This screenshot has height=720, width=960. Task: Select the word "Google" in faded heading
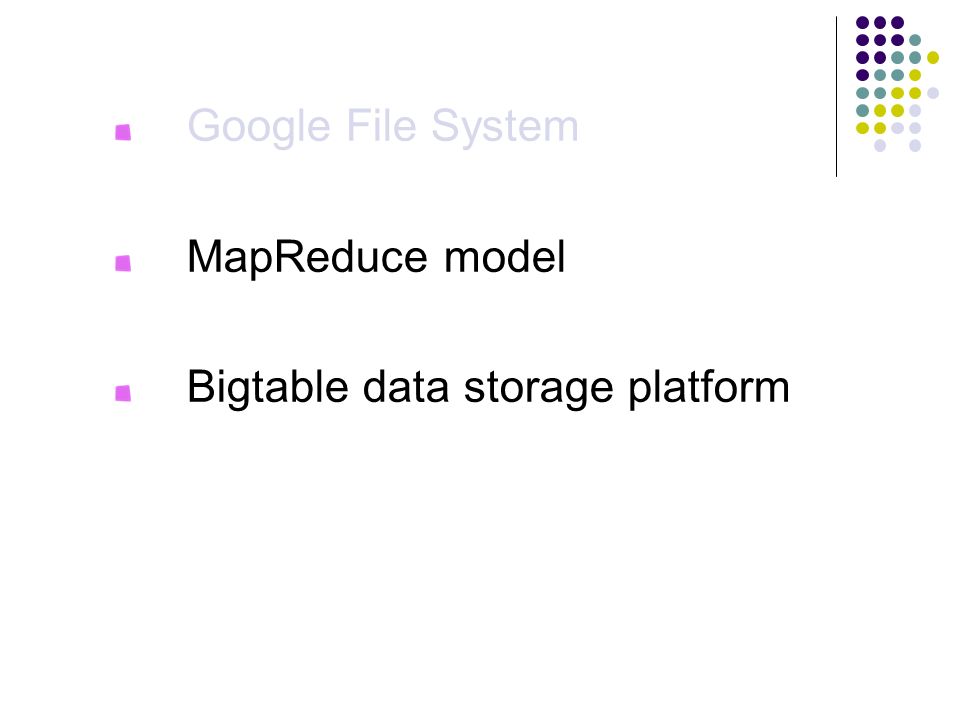coord(259,127)
